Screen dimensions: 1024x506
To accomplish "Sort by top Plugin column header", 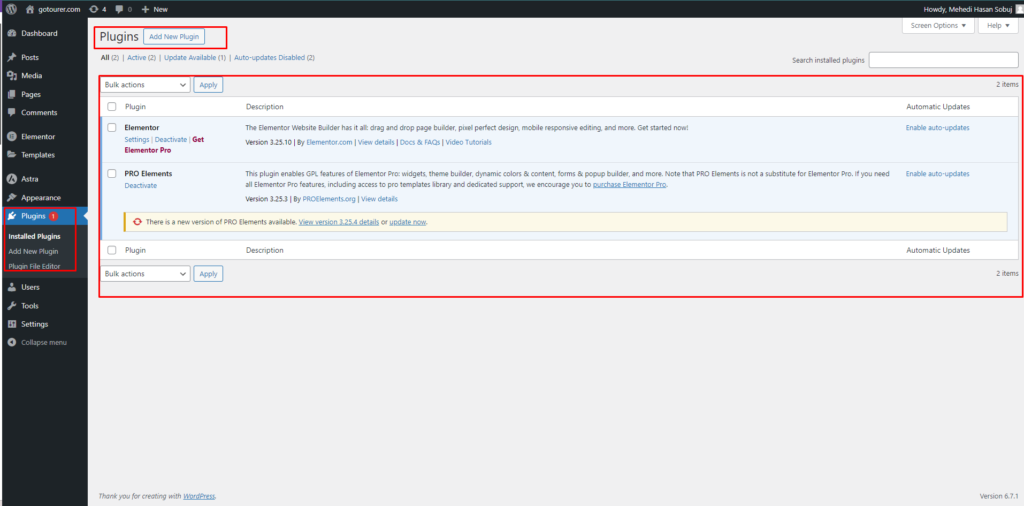I will pyautogui.click(x=135, y=106).
